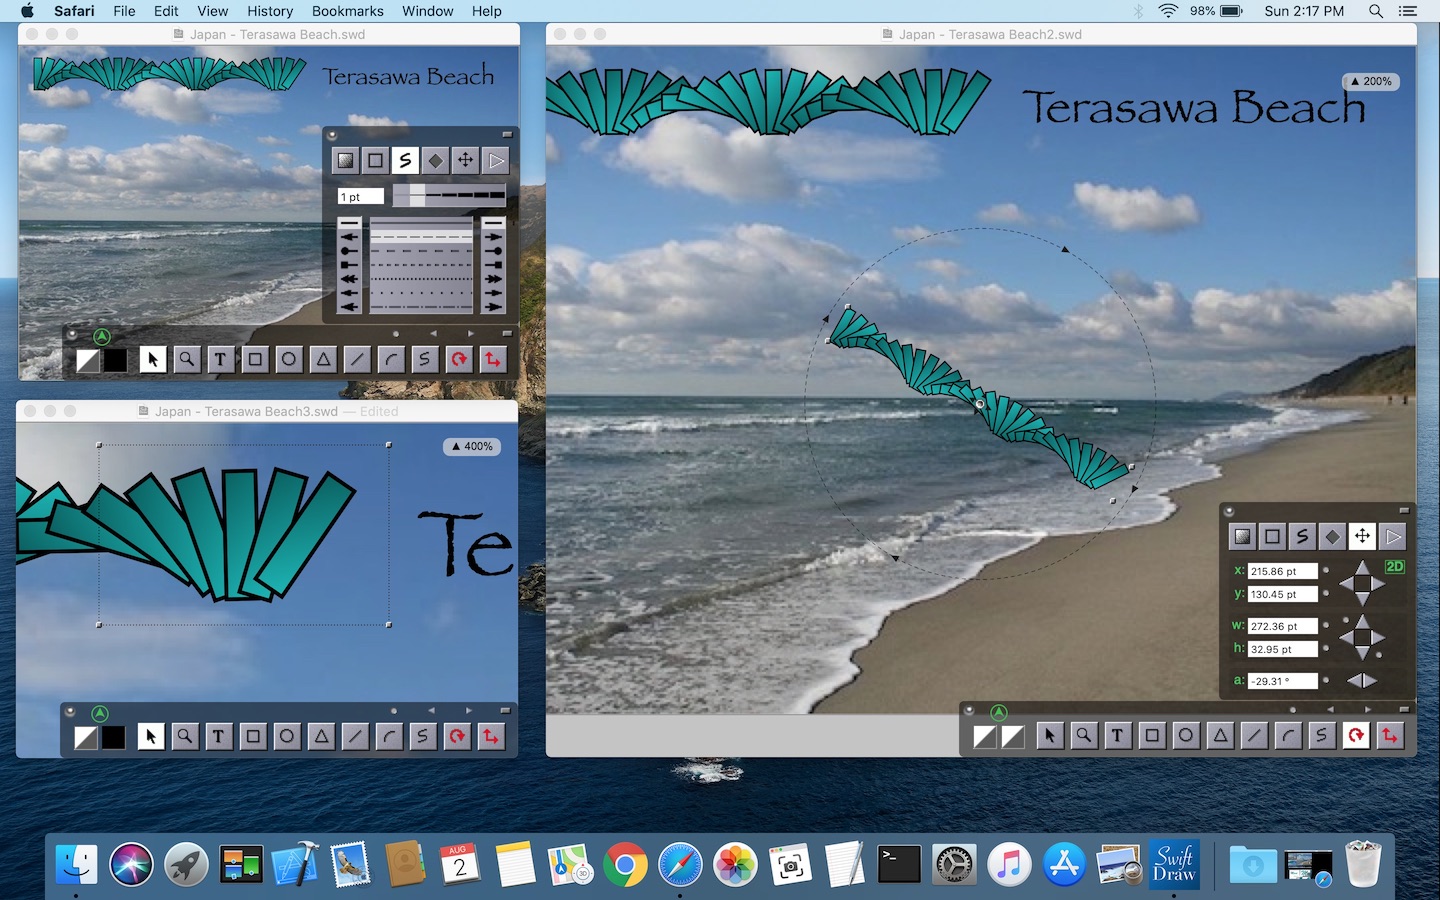
Task: Select the red connector tool in Beach.swd toolbar
Action: [492, 360]
